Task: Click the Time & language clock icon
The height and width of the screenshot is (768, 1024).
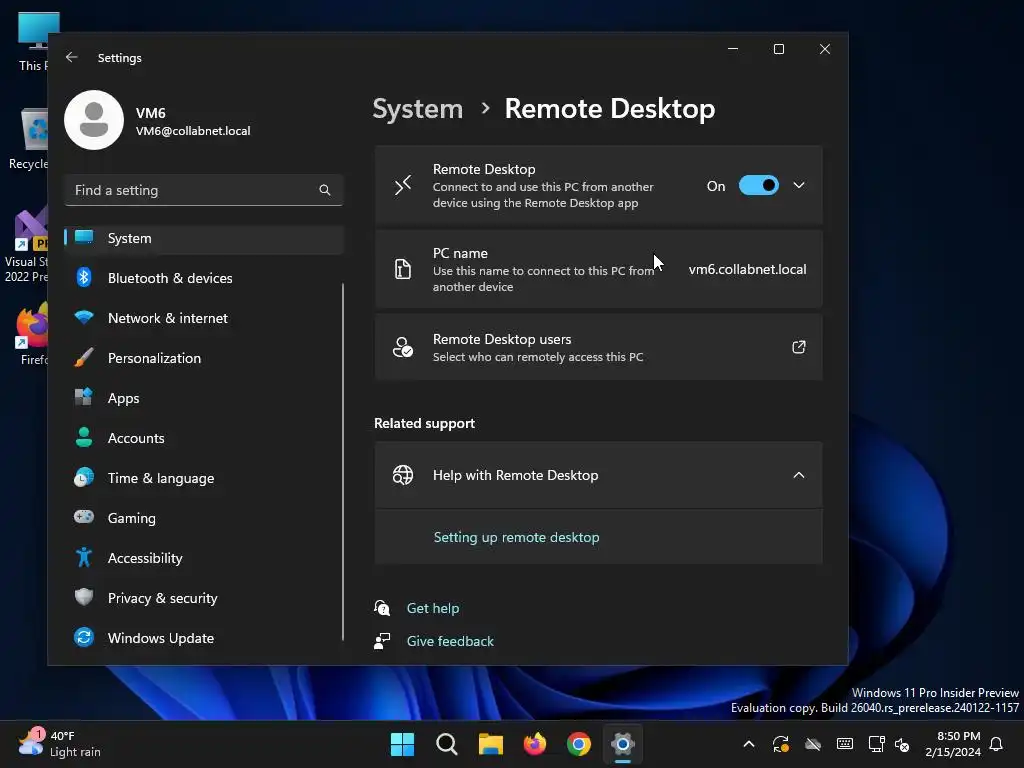Action: click(x=84, y=477)
